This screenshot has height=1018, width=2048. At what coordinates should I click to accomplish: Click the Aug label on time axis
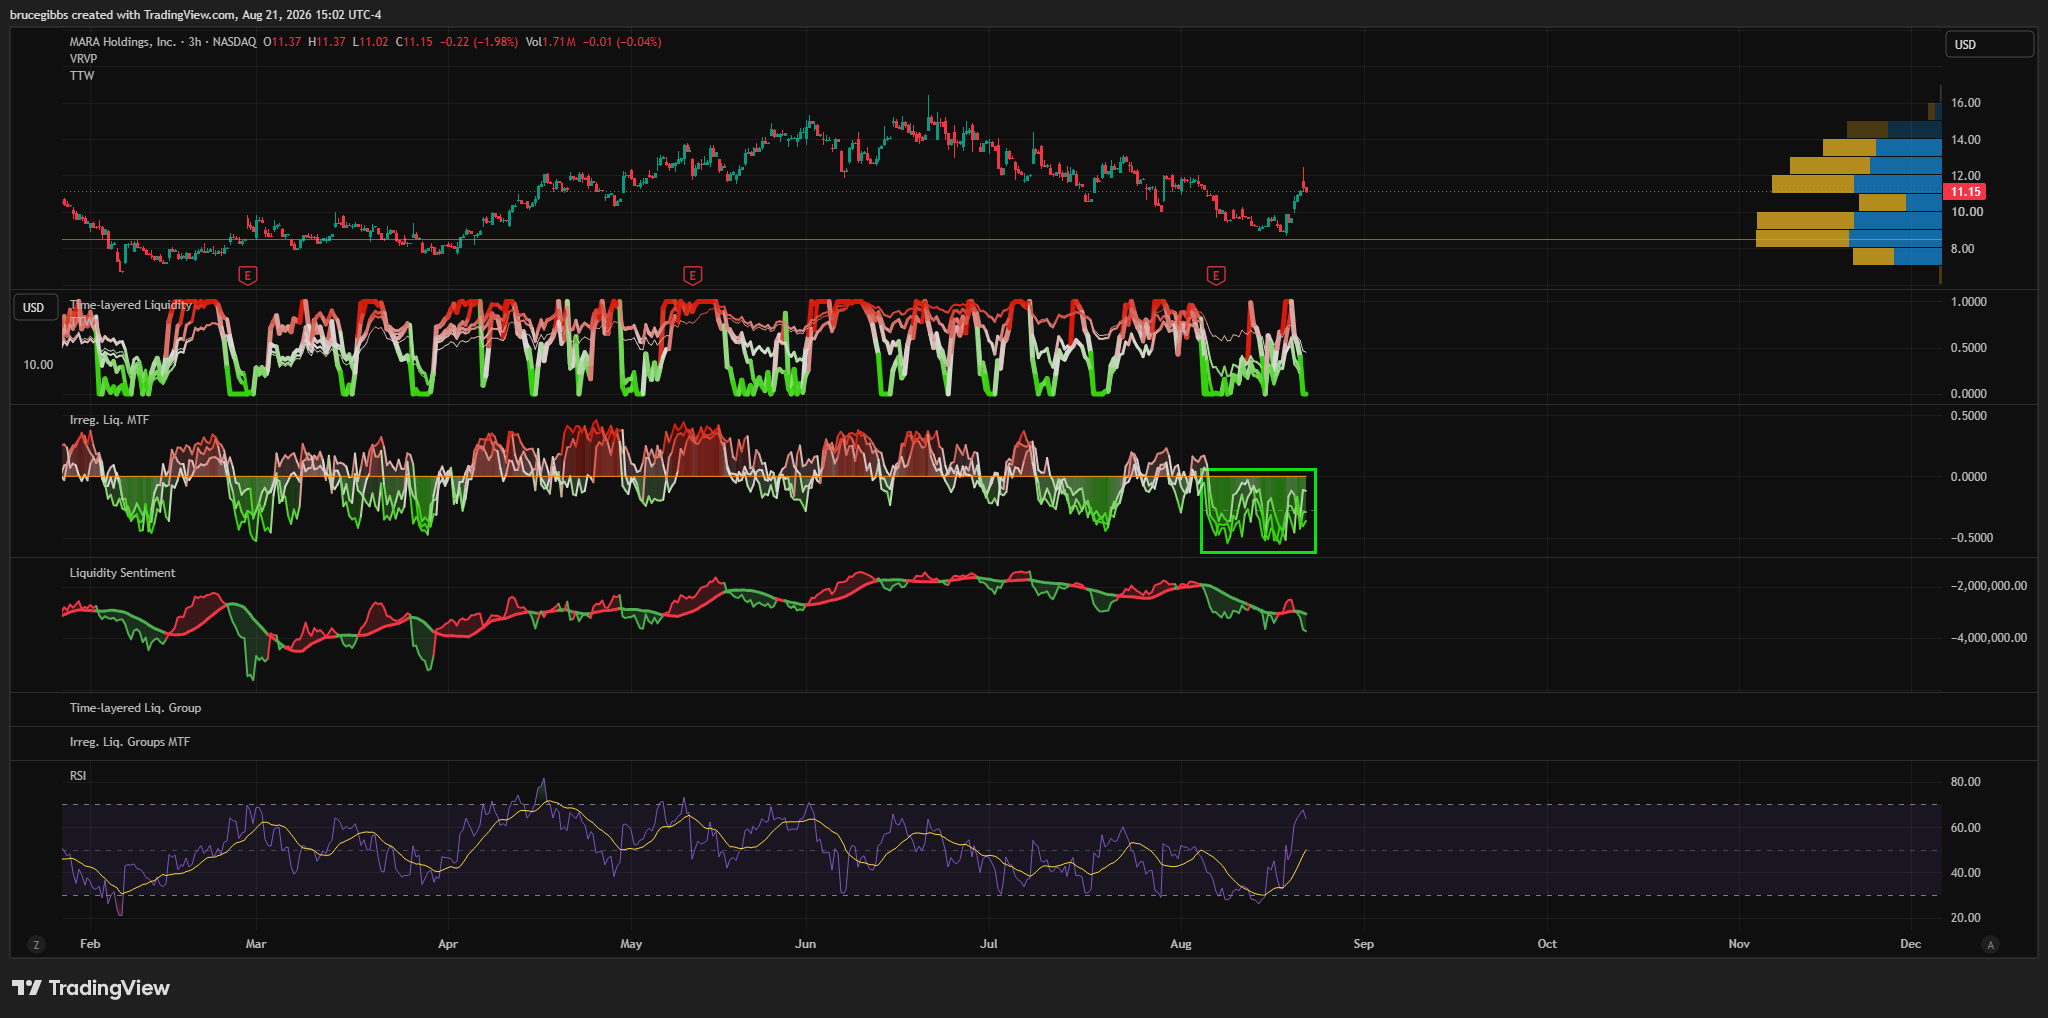click(1181, 944)
